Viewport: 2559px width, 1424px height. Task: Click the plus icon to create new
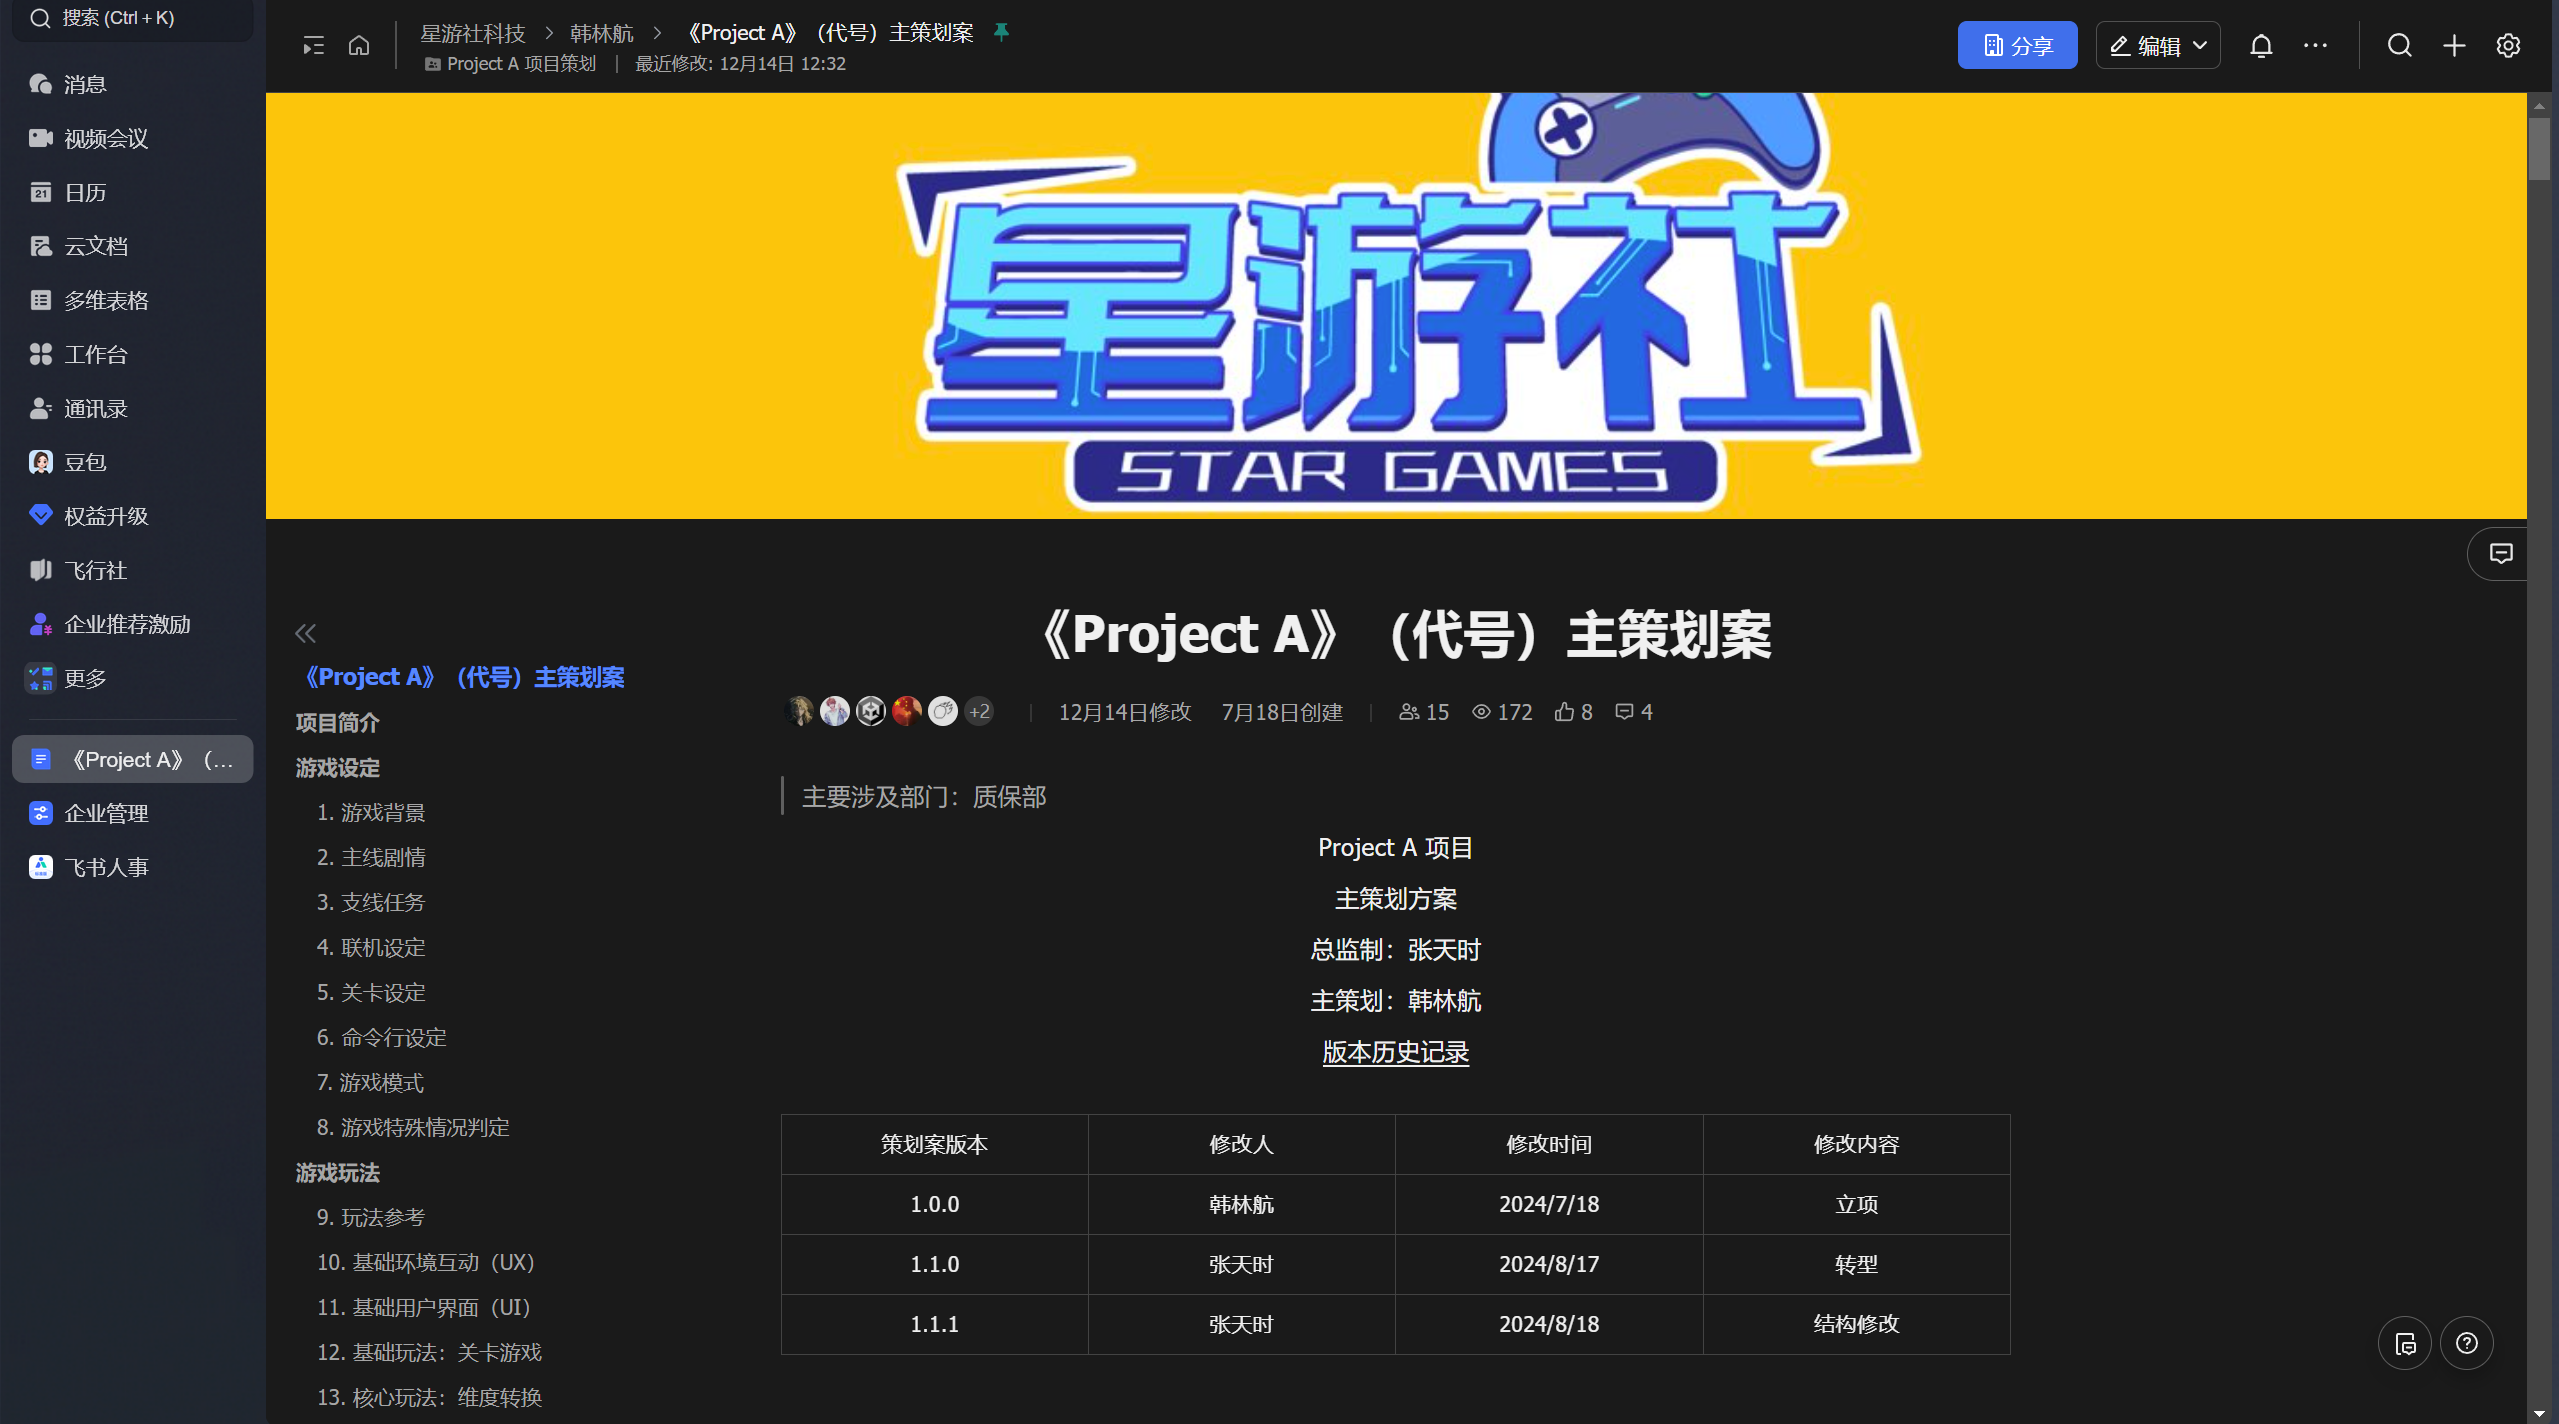click(x=2454, y=46)
